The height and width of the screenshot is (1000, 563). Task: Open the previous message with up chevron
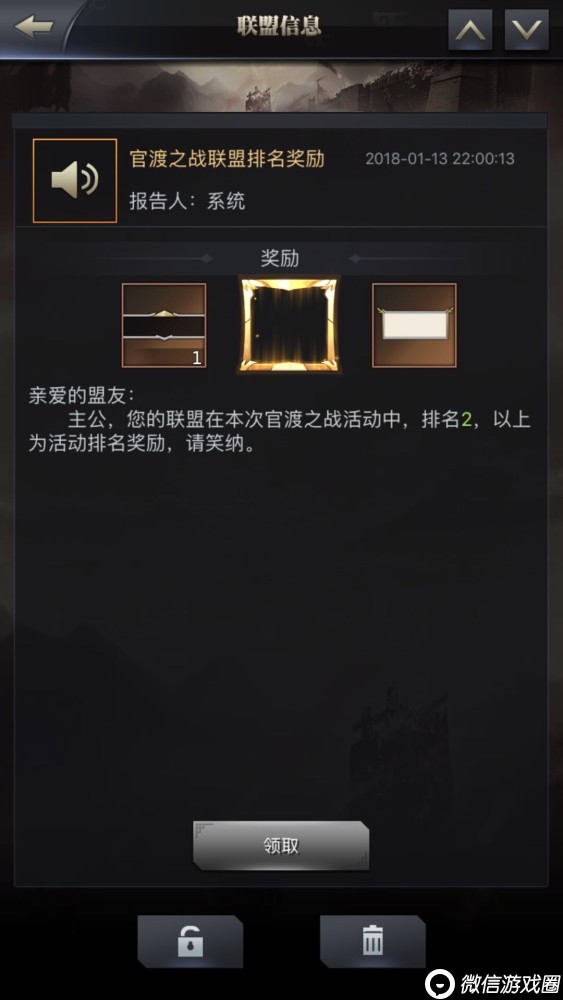point(470,29)
